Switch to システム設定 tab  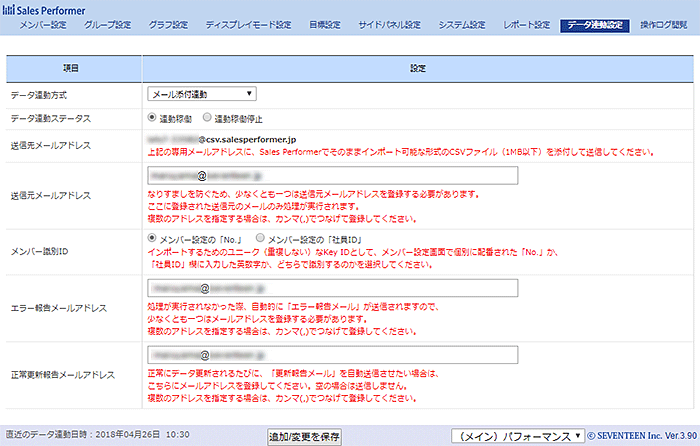[x=460, y=25]
